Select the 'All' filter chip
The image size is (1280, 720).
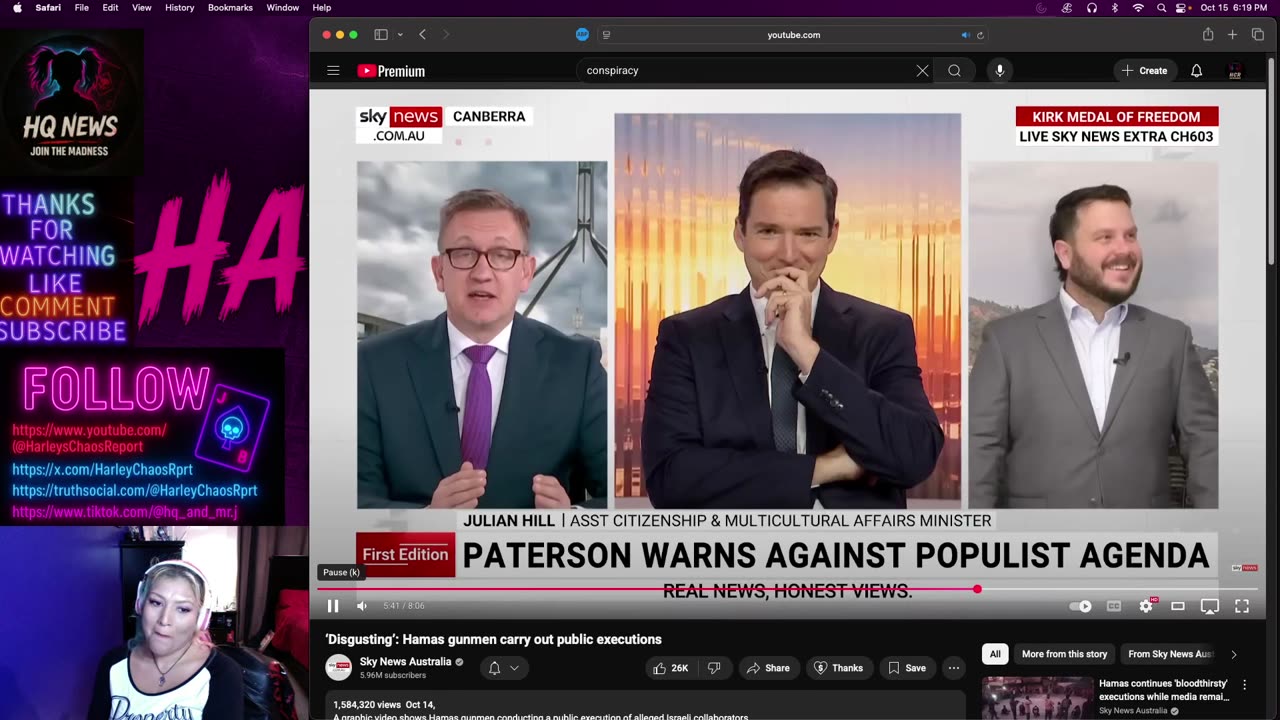pos(995,654)
